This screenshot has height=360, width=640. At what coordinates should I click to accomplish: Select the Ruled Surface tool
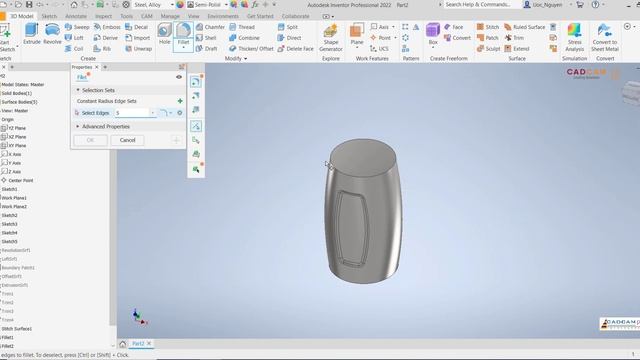pos(524,27)
